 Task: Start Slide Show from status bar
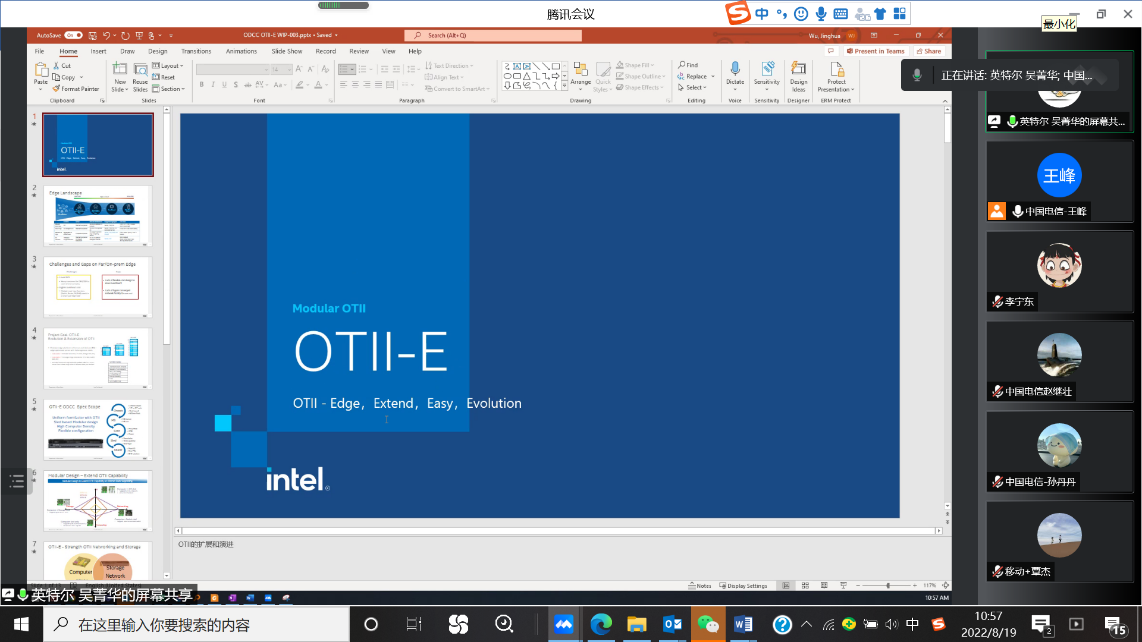[x=843, y=585]
